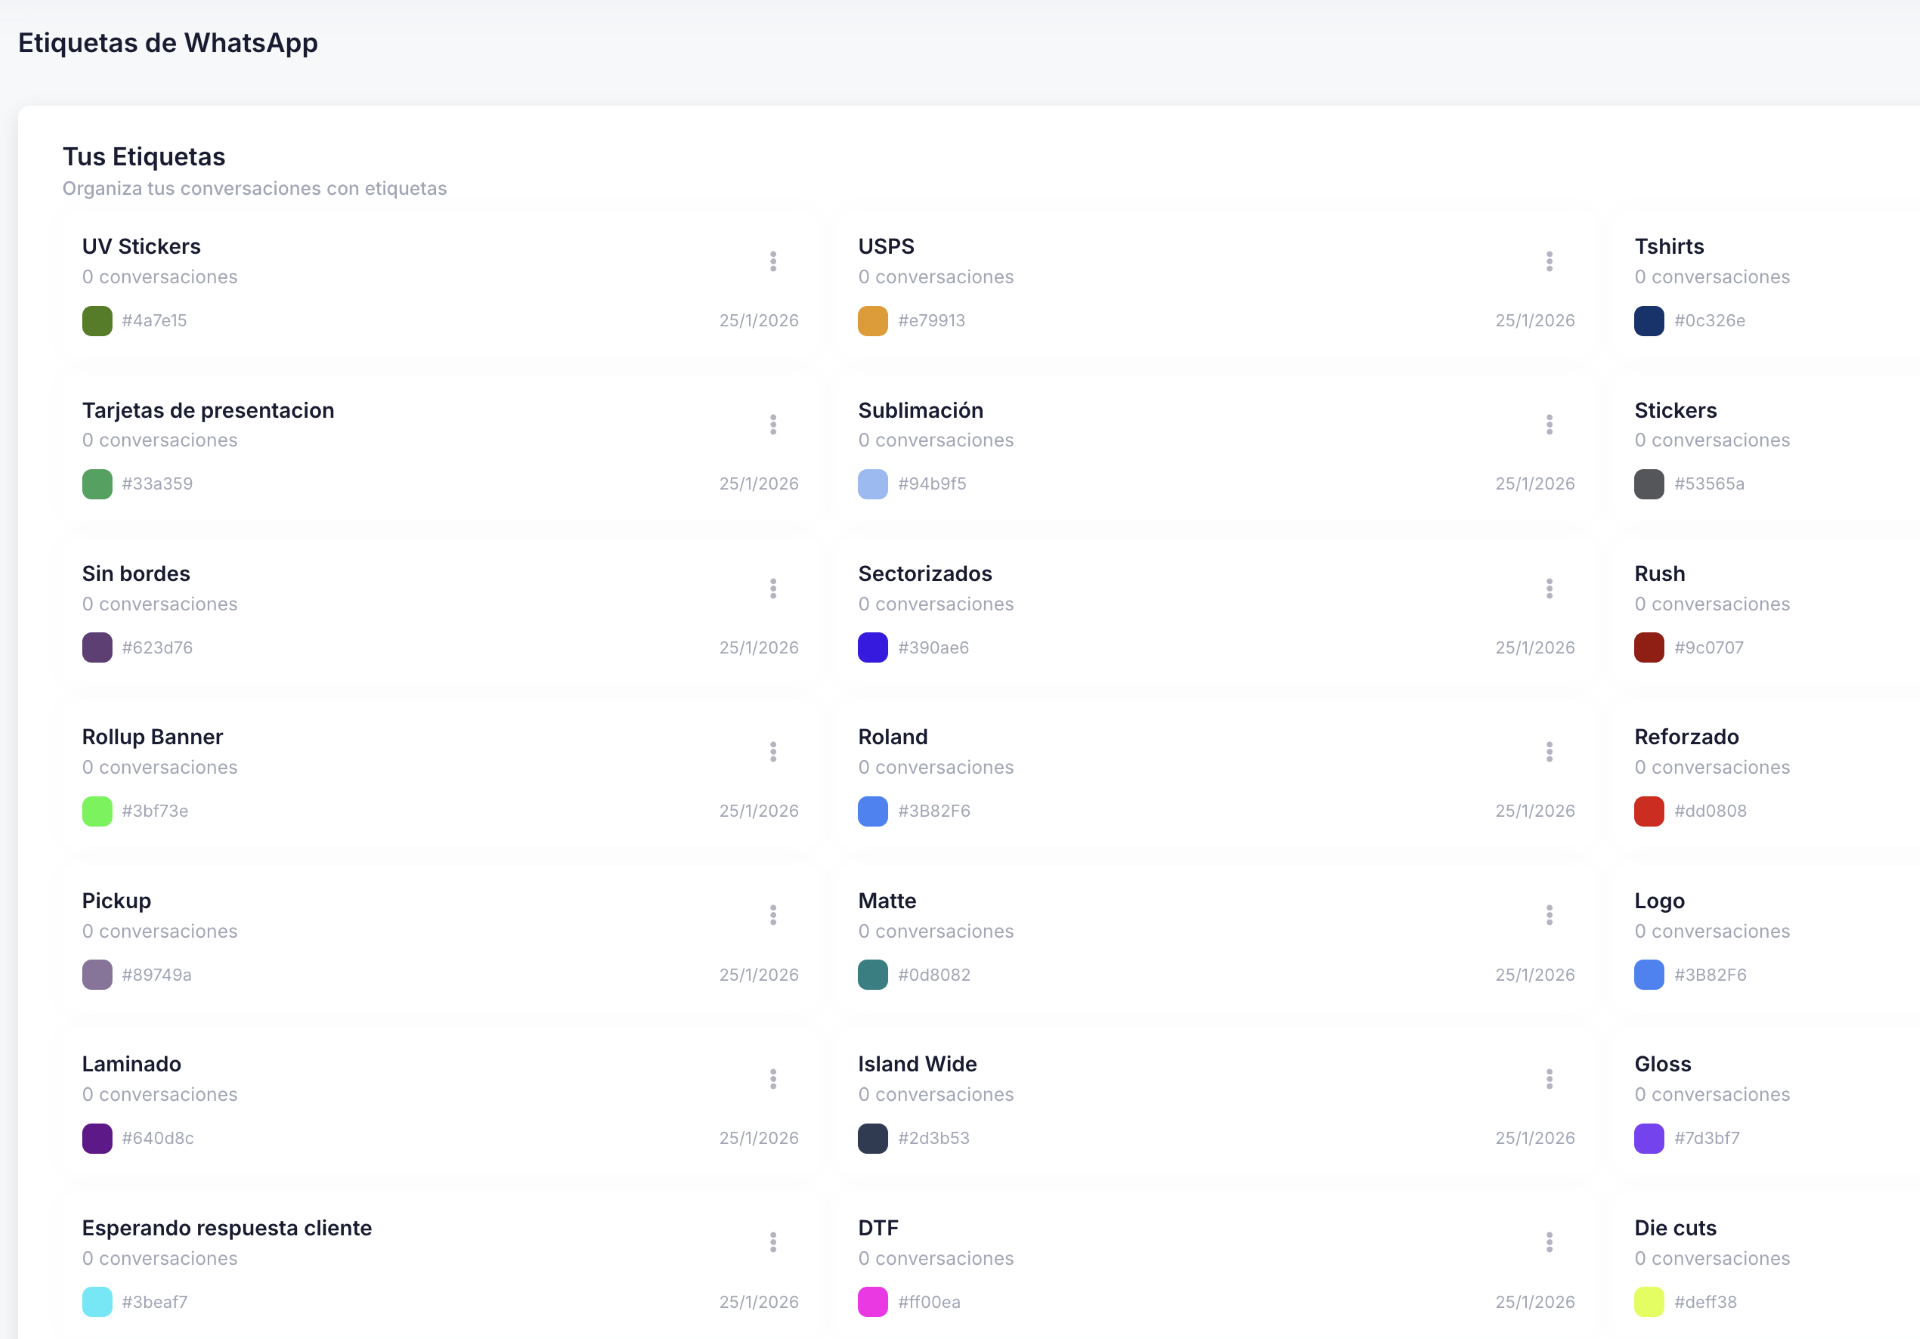Click kebab menu for Tarjetas de presentacion
The width and height of the screenshot is (1920, 1339).
coord(773,425)
